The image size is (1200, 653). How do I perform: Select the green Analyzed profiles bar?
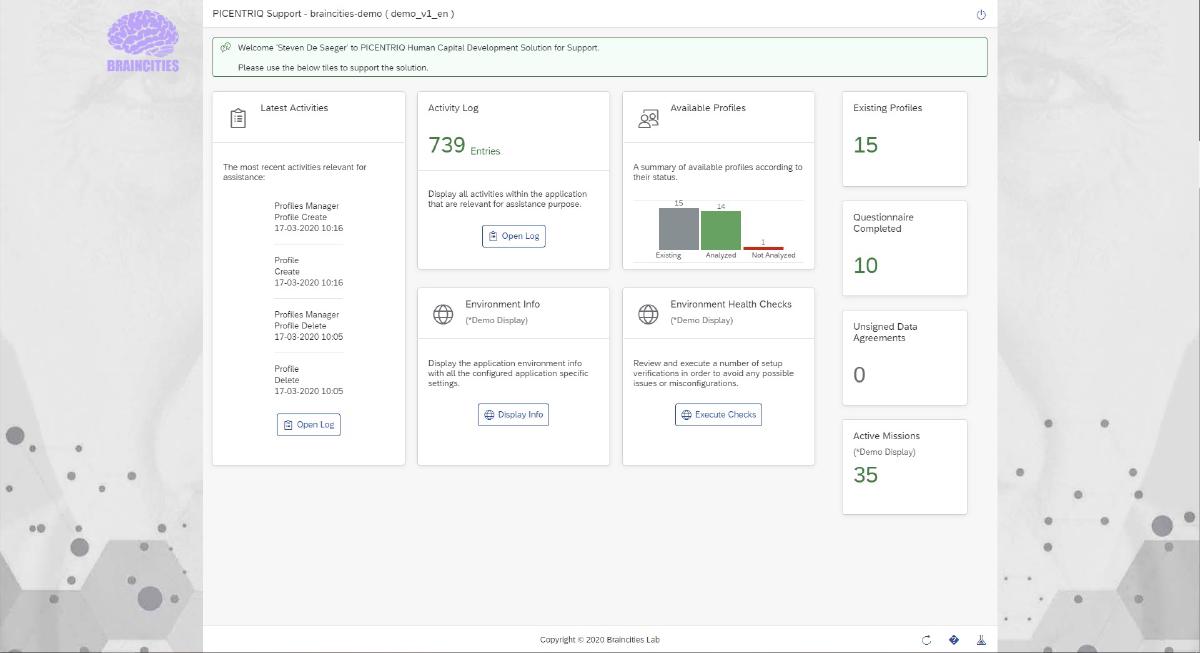[x=720, y=230]
